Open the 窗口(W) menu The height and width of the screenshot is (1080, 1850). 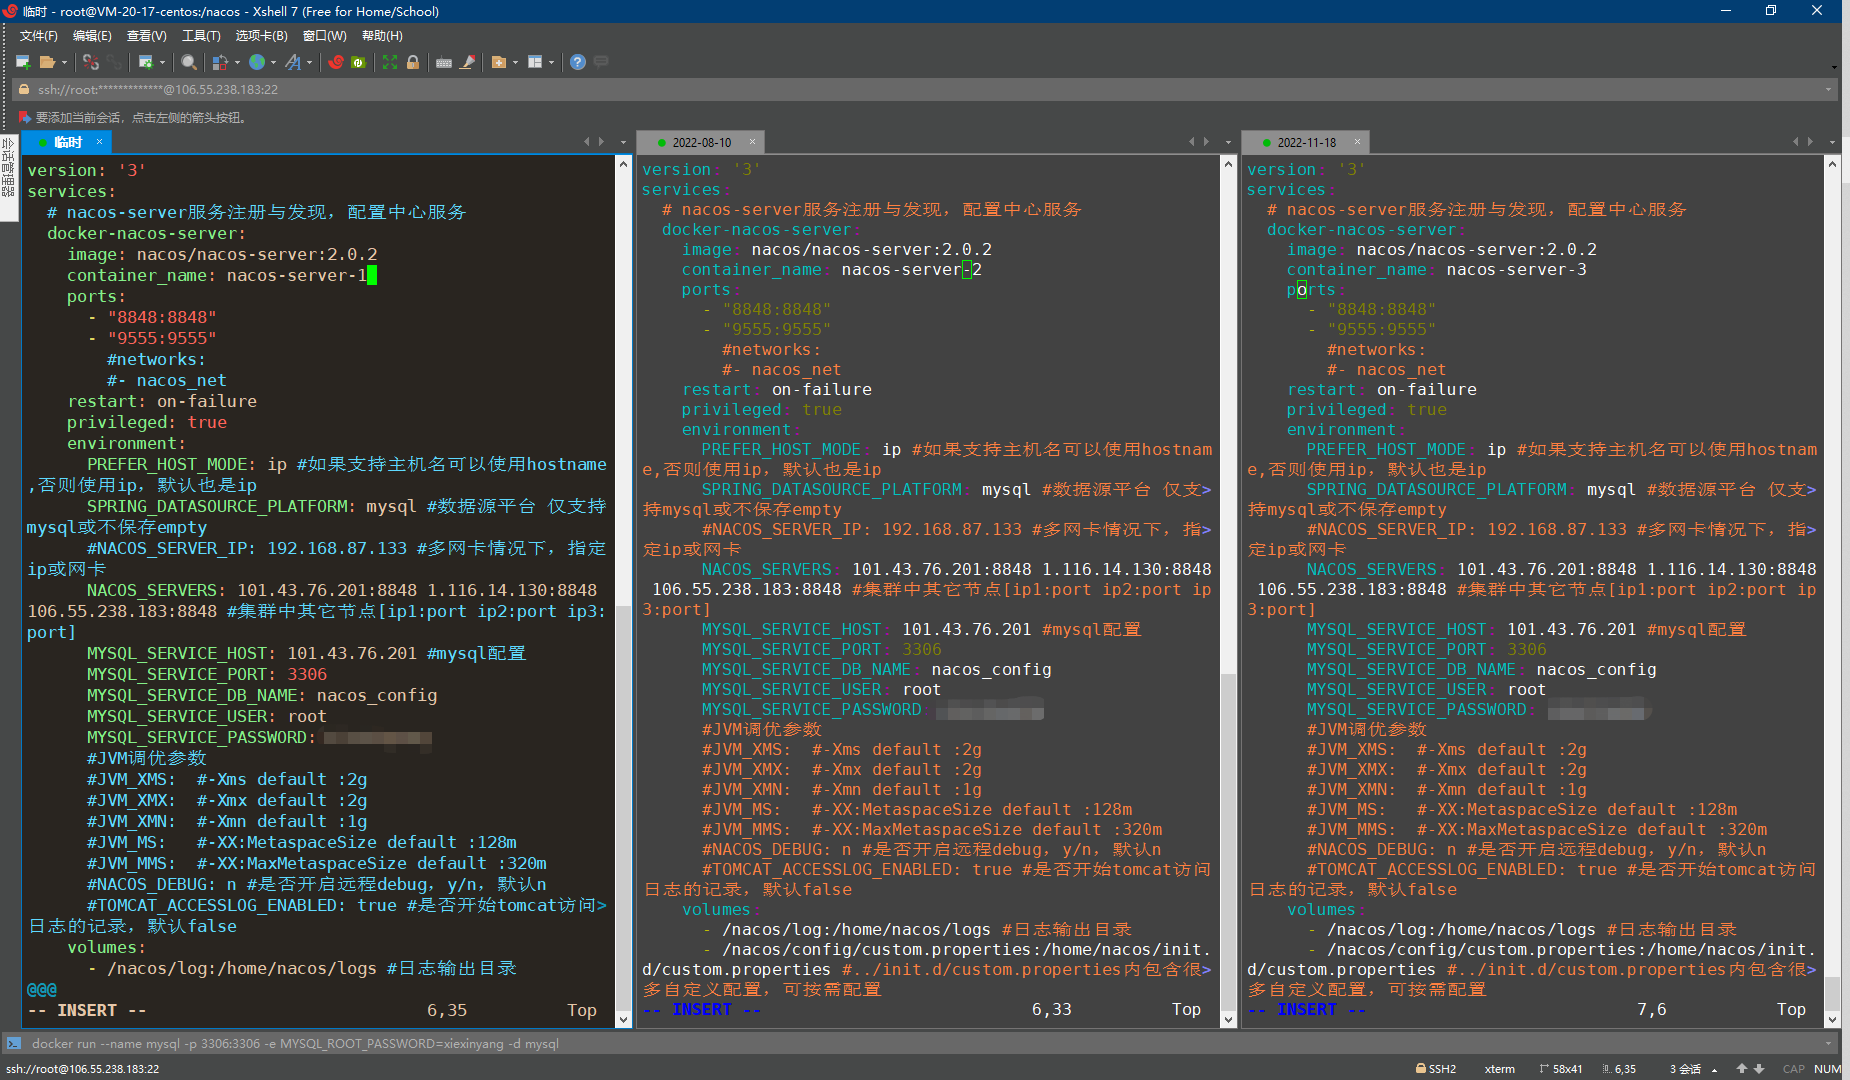tap(325, 36)
